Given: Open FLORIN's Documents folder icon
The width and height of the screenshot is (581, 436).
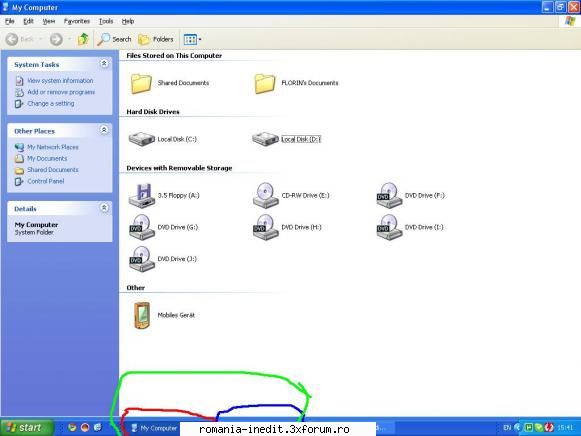Looking at the screenshot, I should [x=265, y=83].
